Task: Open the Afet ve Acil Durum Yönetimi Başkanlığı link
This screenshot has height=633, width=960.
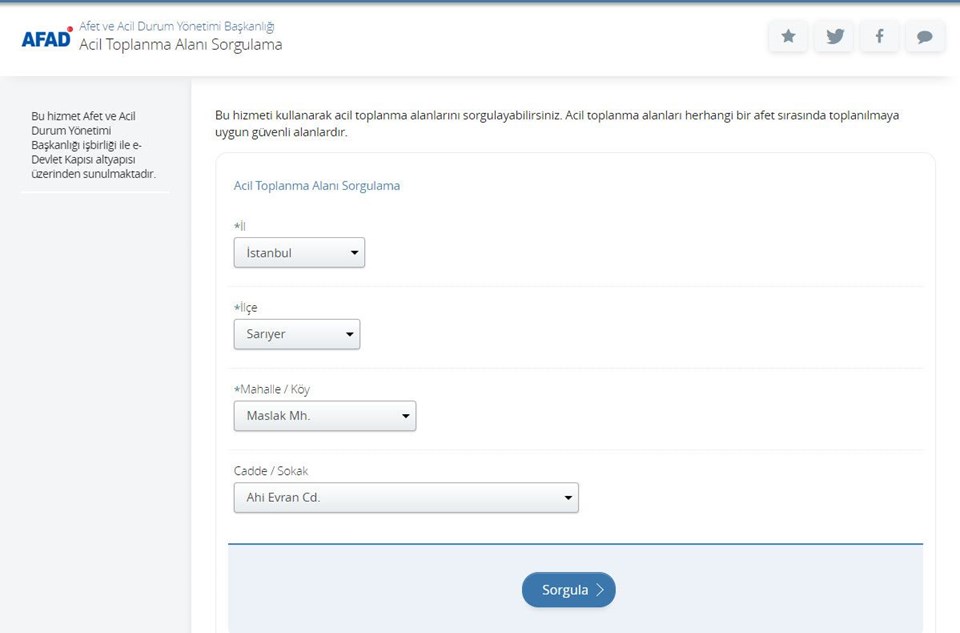Action: [x=176, y=26]
